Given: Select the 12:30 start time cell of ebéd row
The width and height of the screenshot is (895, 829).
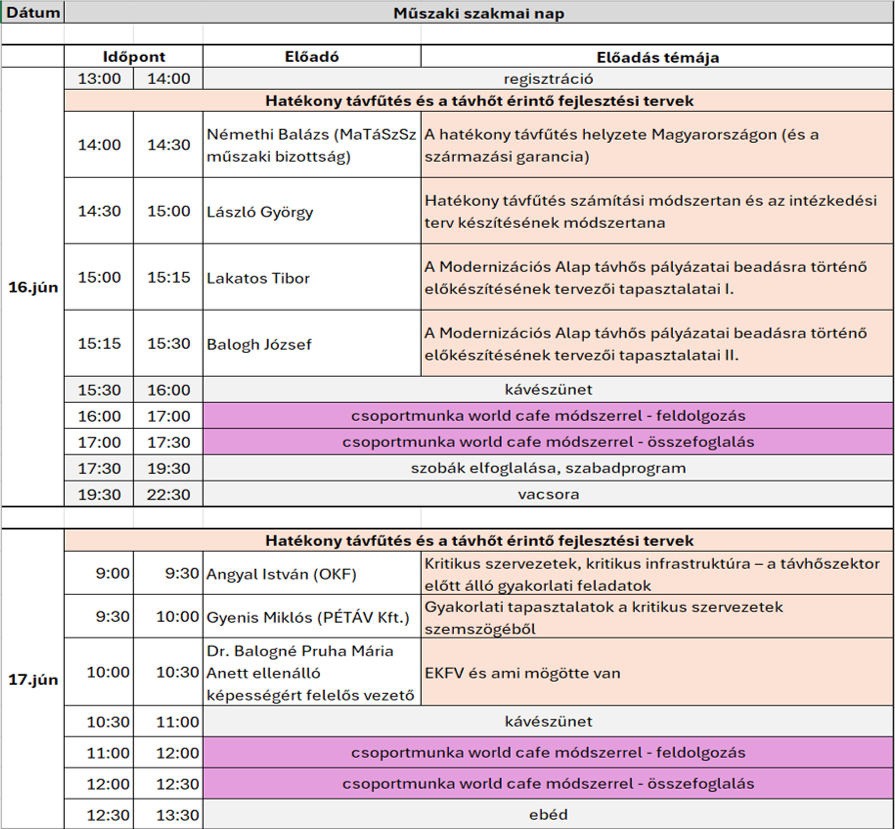Looking at the screenshot, I should pos(99,814).
